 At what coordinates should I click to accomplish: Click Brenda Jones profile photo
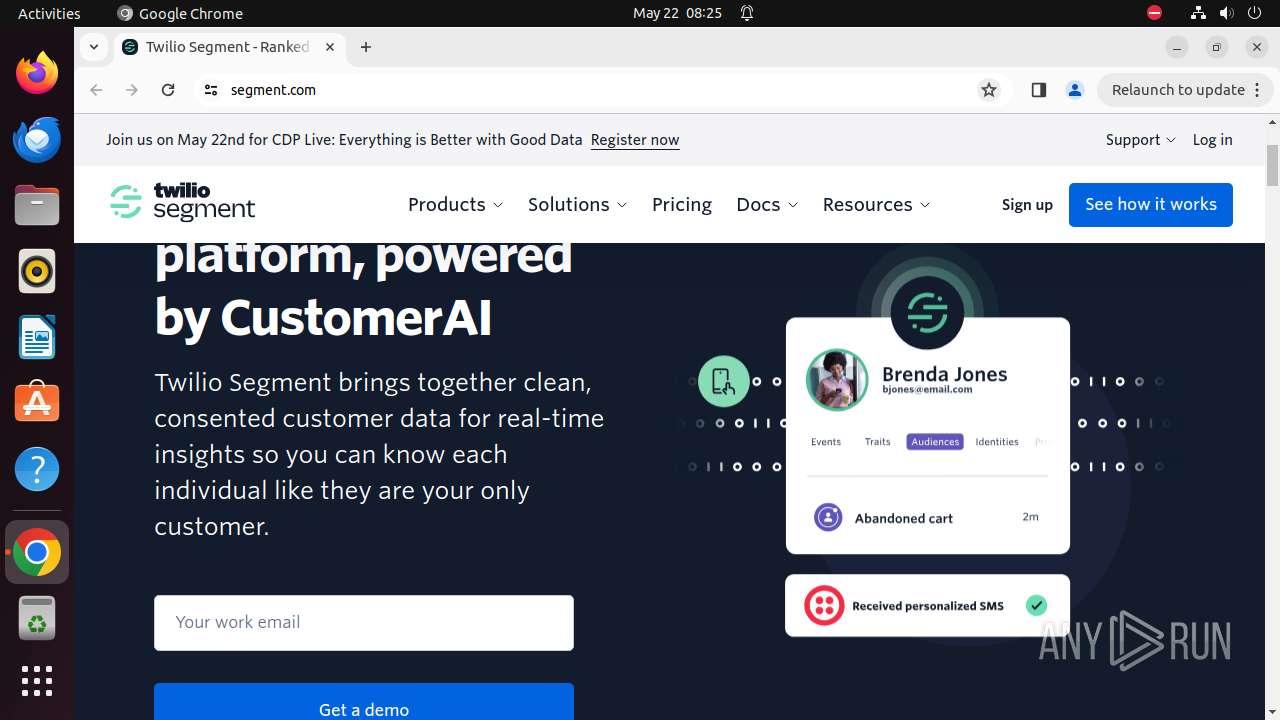click(837, 380)
